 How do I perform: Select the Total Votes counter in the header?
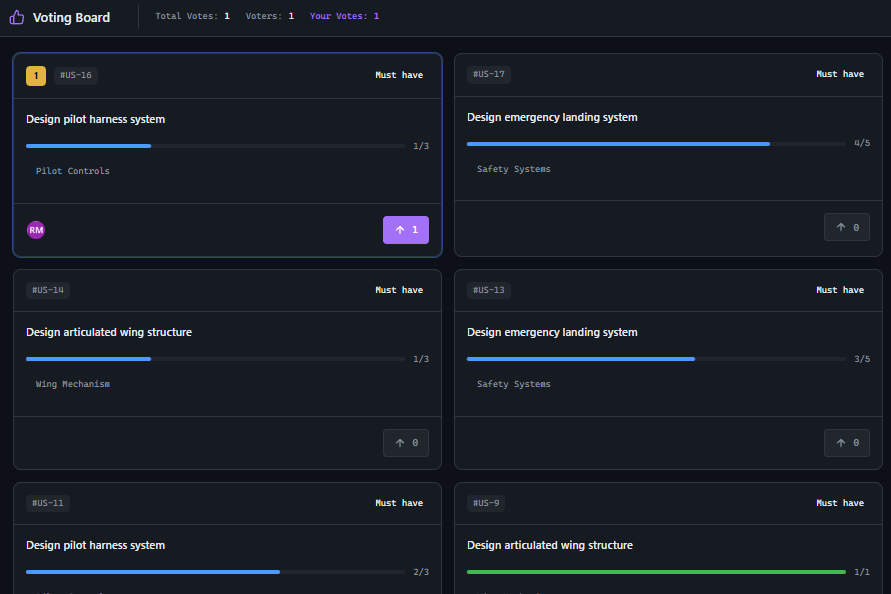(193, 16)
